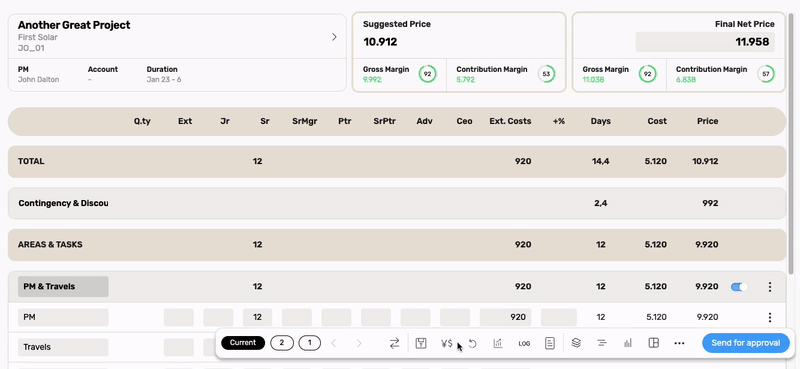Click Duration value Jan 23 - 6
This screenshot has height=369, width=800.
pos(164,80)
